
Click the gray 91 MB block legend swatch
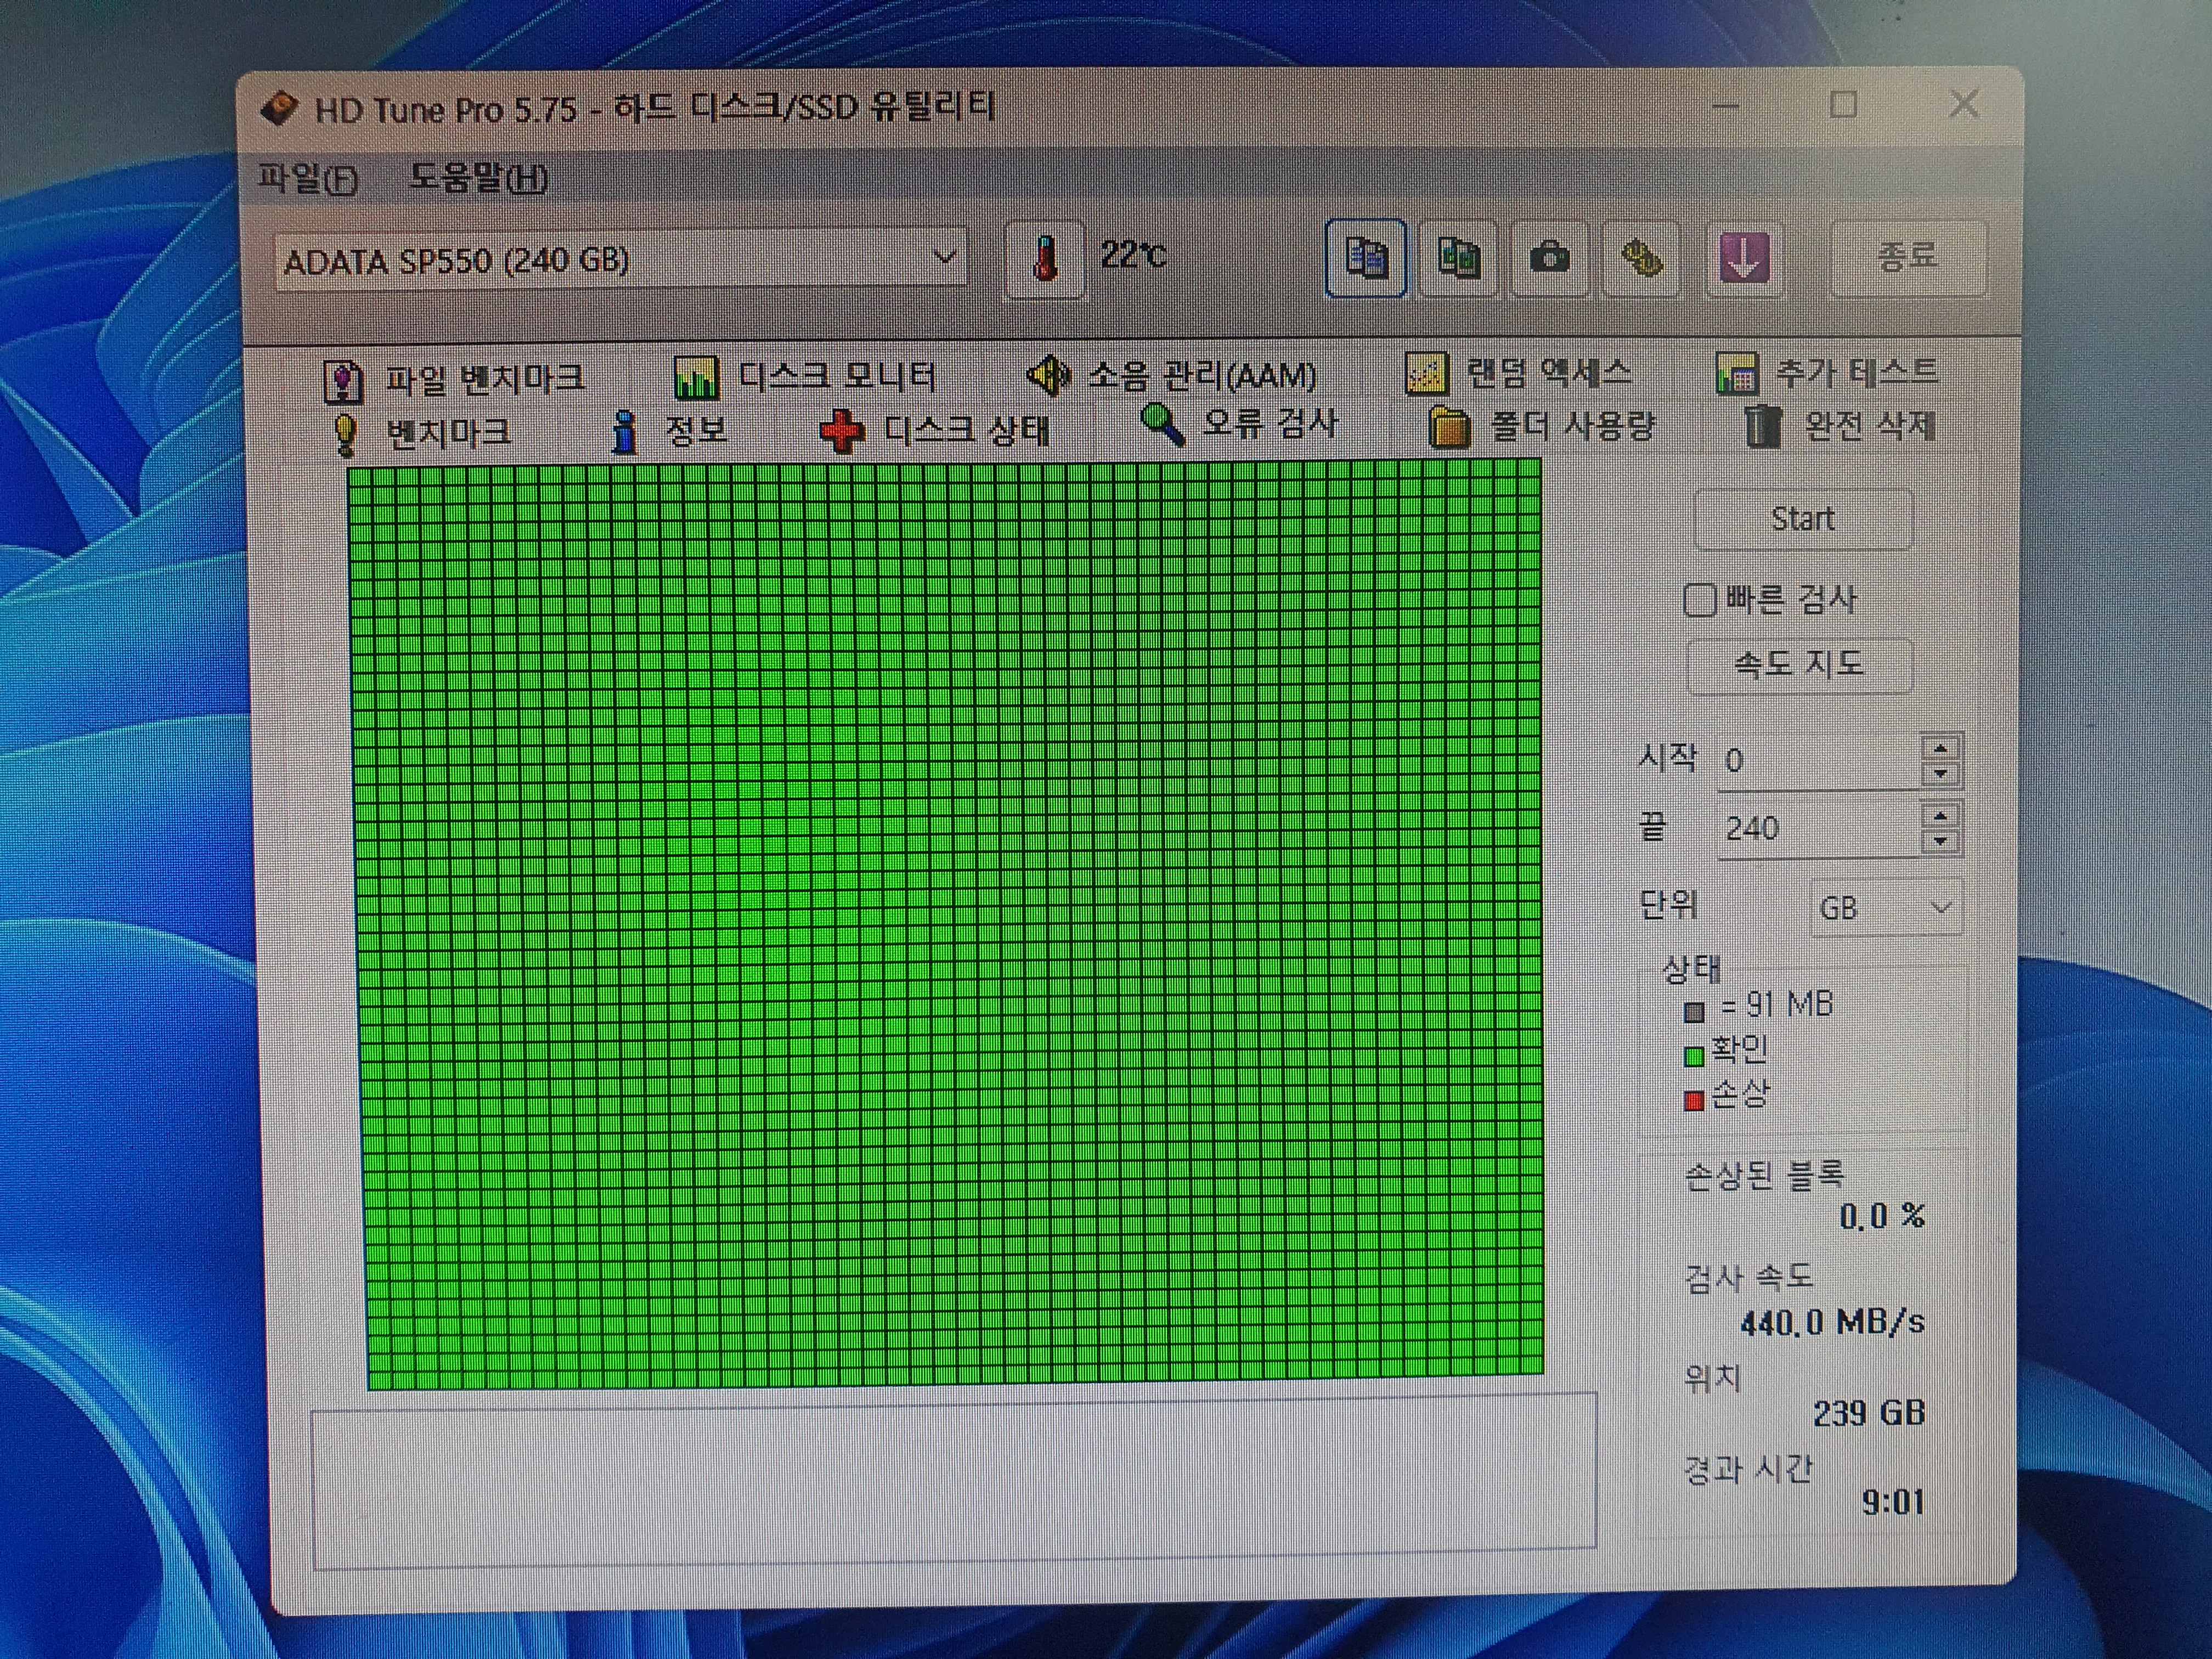point(1694,1011)
